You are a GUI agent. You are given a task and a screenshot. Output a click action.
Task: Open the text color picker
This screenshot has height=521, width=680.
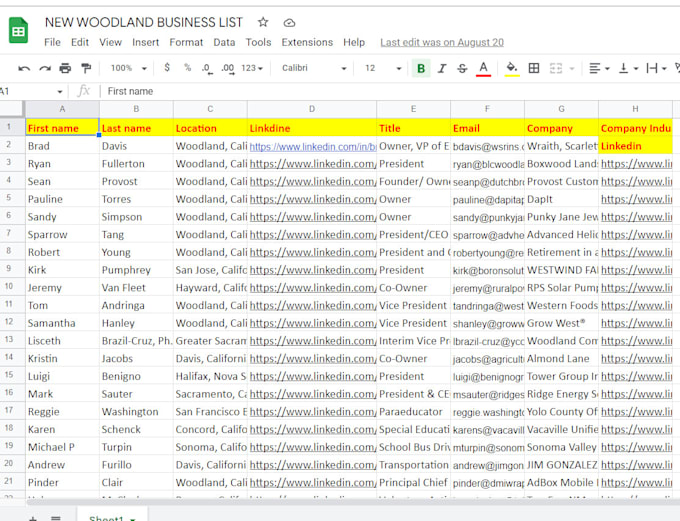tap(483, 69)
